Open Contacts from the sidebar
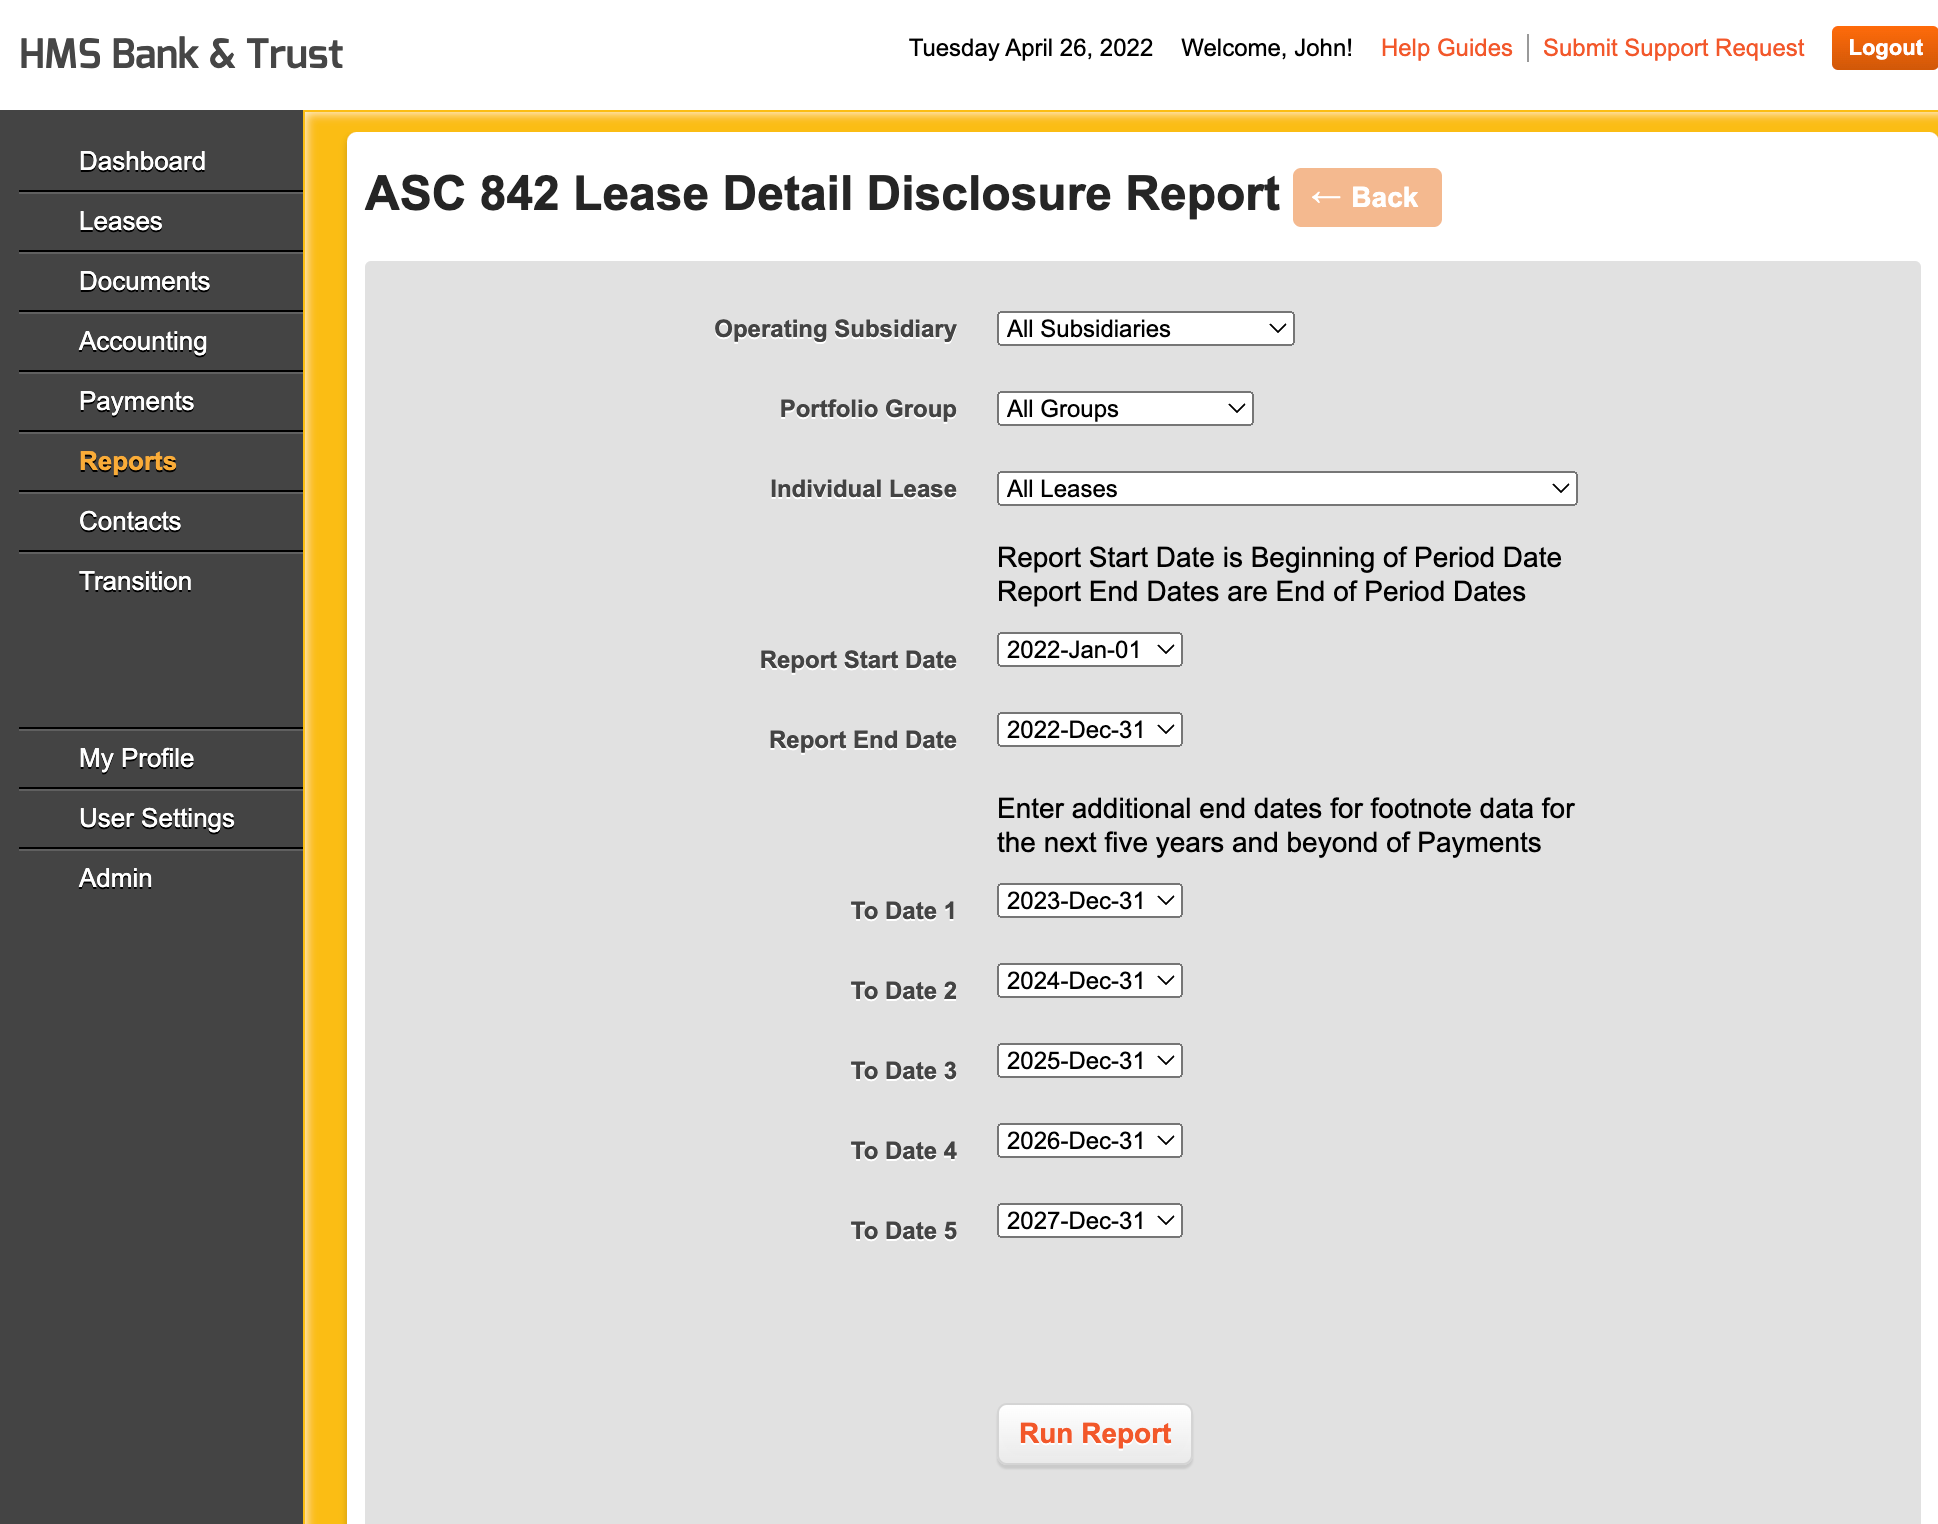 pos(130,521)
